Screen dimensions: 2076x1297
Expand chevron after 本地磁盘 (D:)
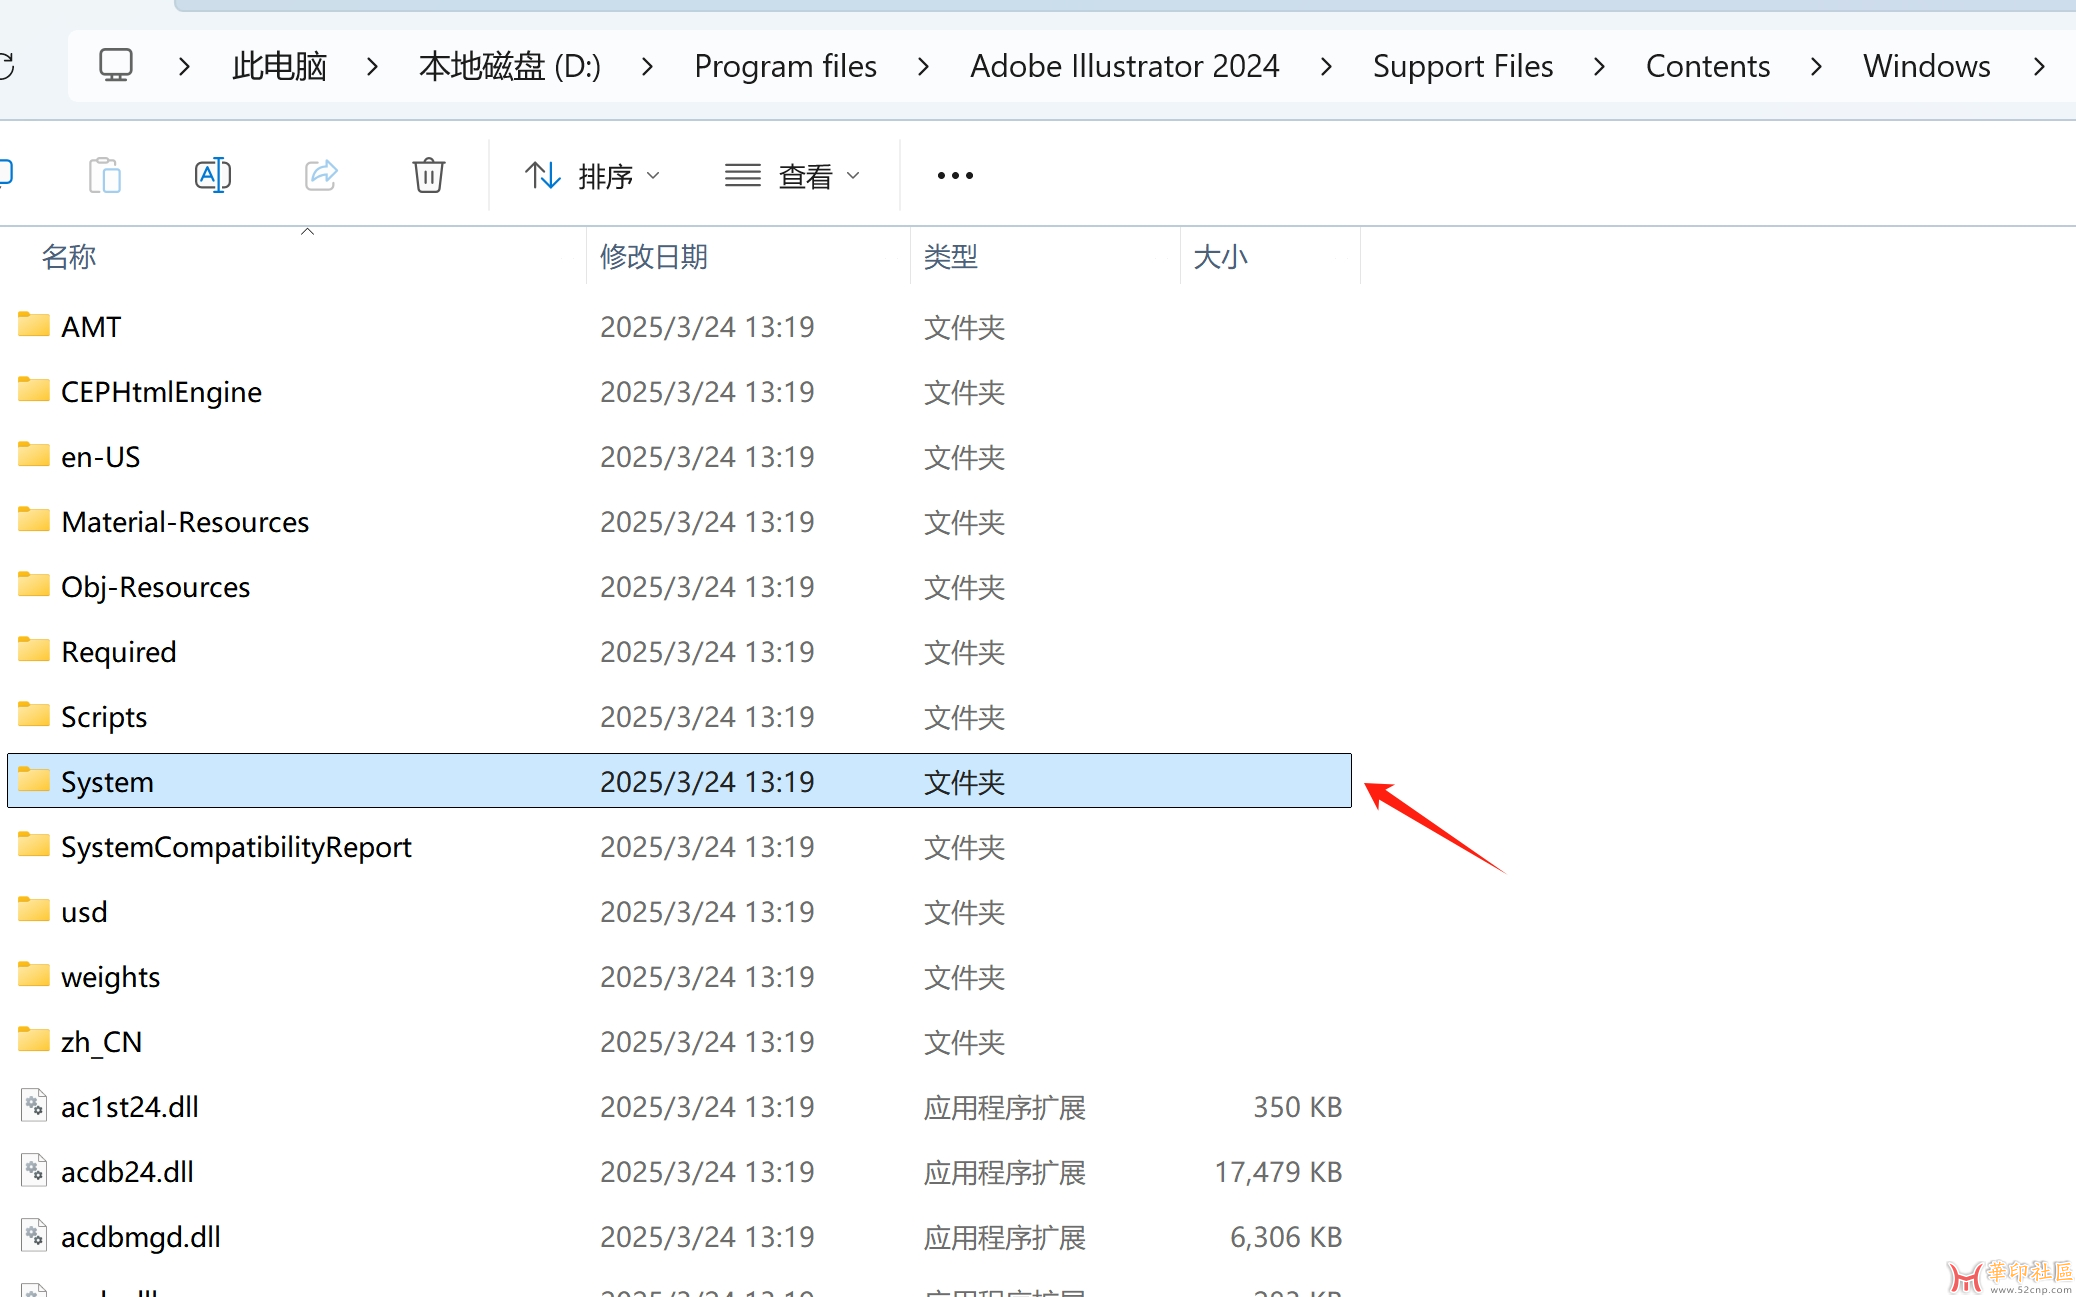647,66
